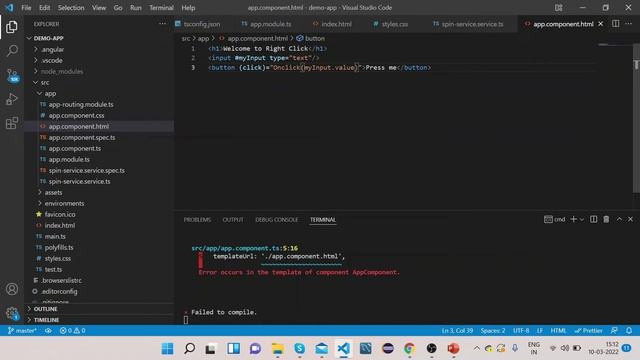640x360 pixels.
Task: Split the terminal panel
Action: [593, 219]
